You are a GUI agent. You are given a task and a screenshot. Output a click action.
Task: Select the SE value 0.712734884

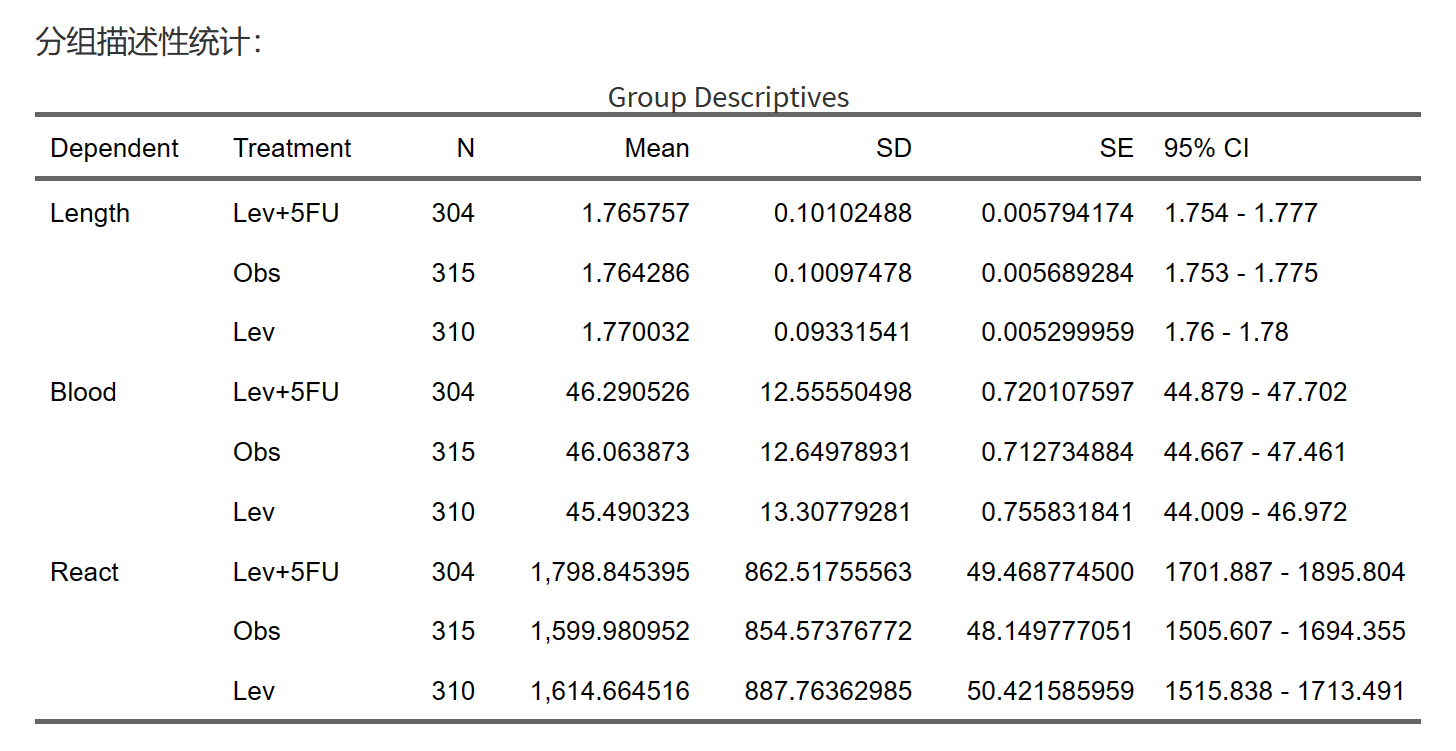point(1057,452)
